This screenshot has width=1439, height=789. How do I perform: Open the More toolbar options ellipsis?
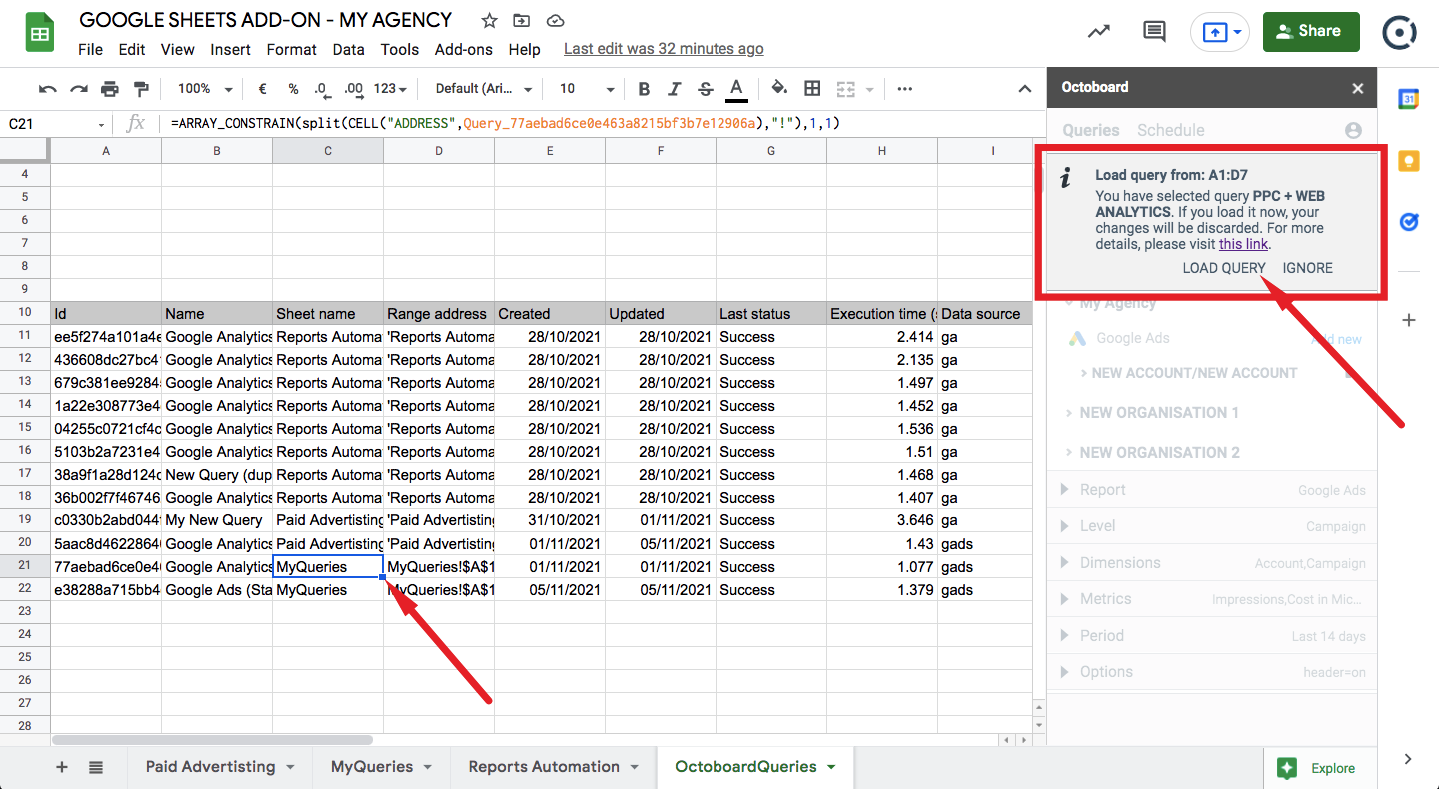tap(905, 89)
